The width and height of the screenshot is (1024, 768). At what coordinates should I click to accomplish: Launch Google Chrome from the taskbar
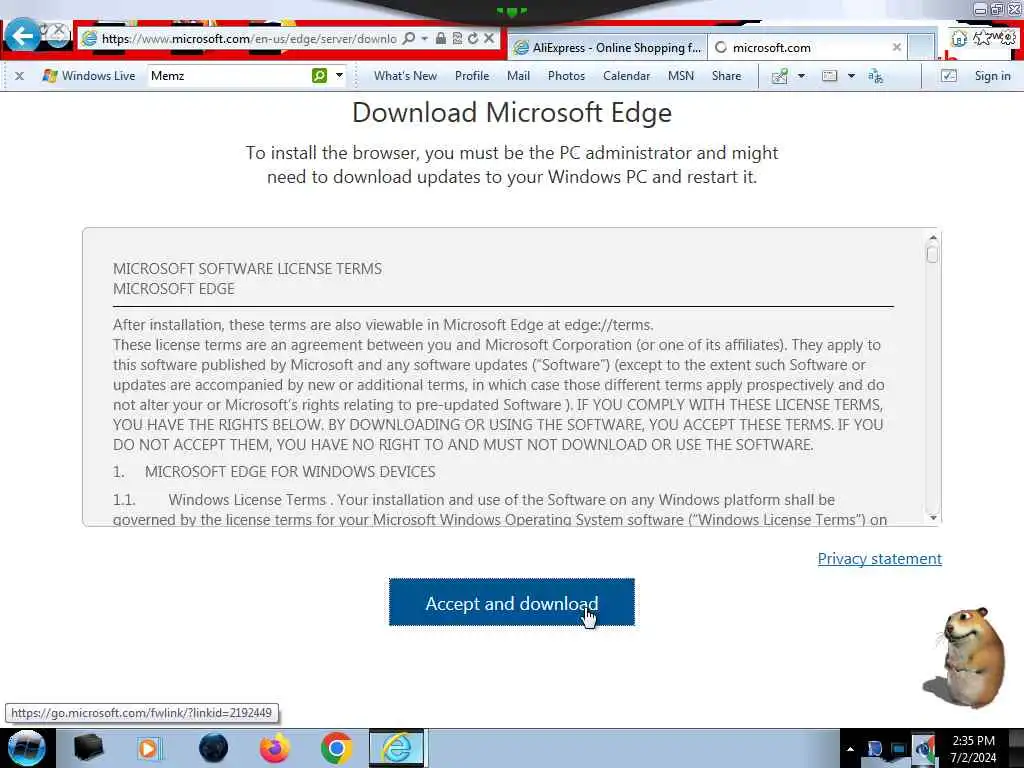pos(336,748)
